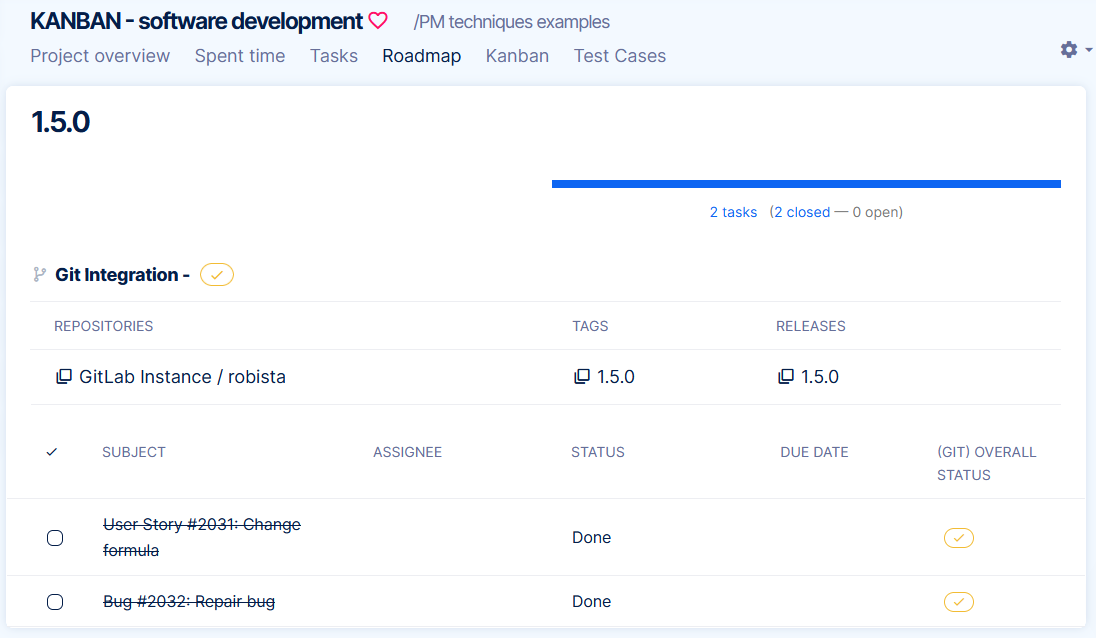Click the Git Integration status check badge
This screenshot has width=1096, height=638.
pyautogui.click(x=217, y=275)
